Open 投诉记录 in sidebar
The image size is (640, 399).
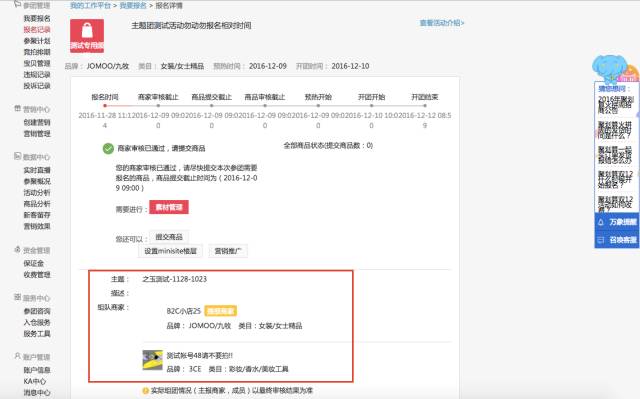[x=37, y=86]
